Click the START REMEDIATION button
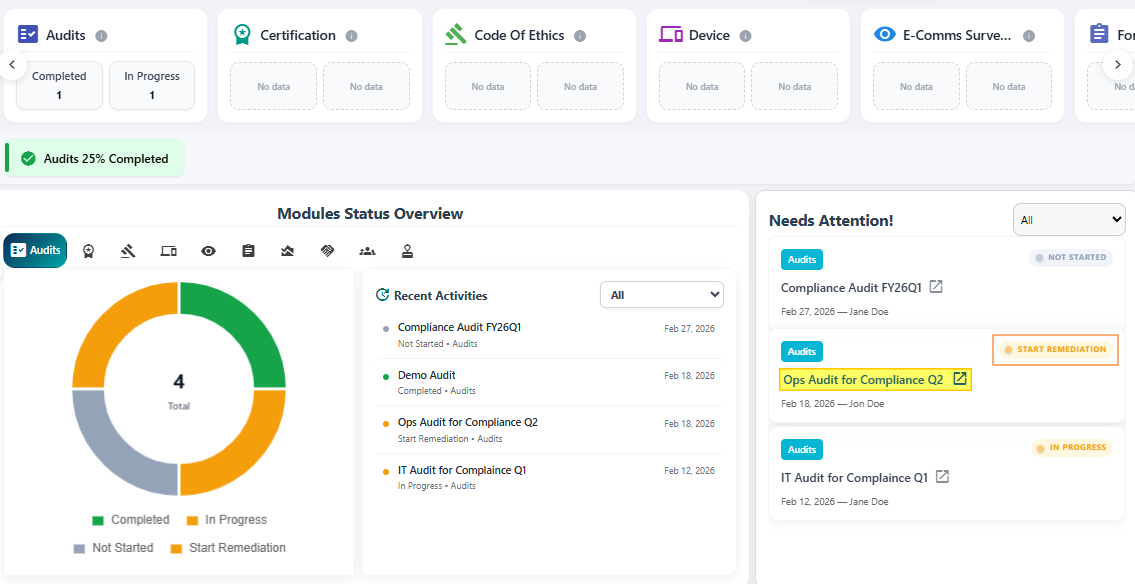The width and height of the screenshot is (1135, 584). click(1055, 350)
